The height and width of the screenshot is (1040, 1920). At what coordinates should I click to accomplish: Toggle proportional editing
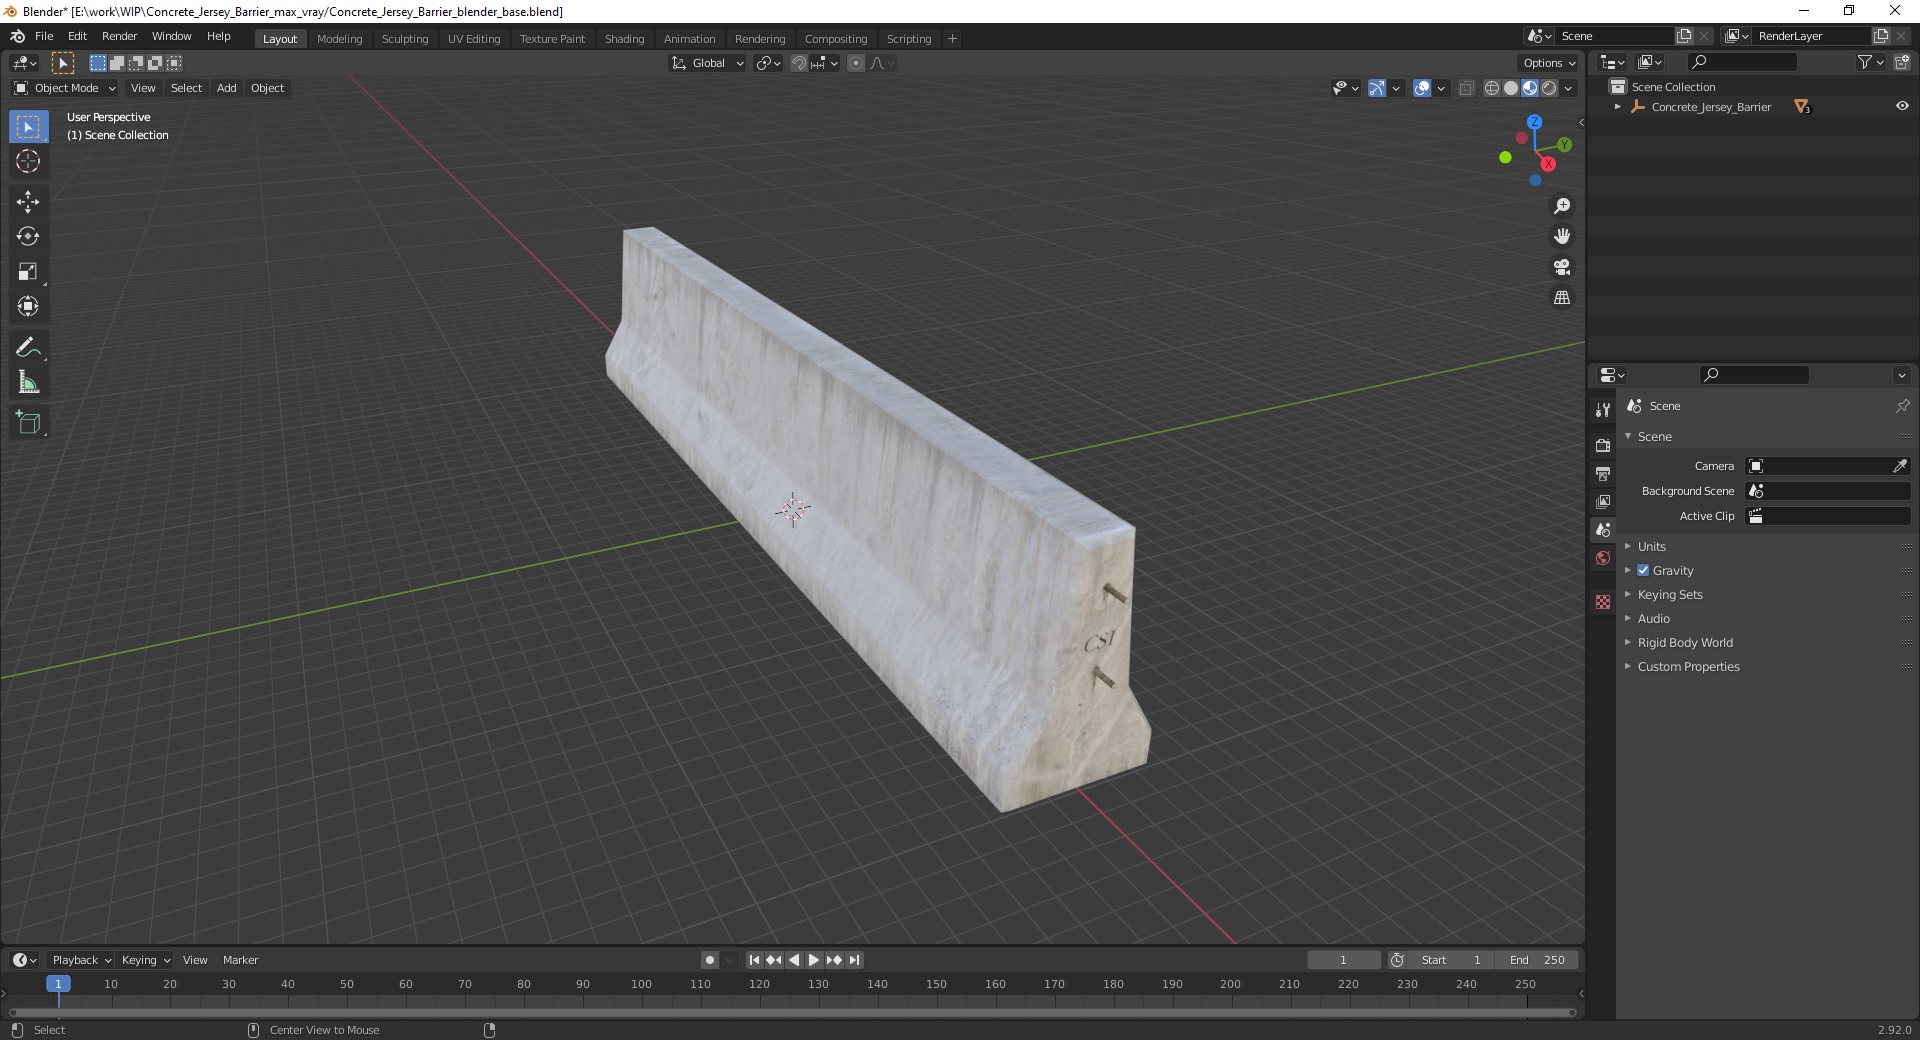856,63
